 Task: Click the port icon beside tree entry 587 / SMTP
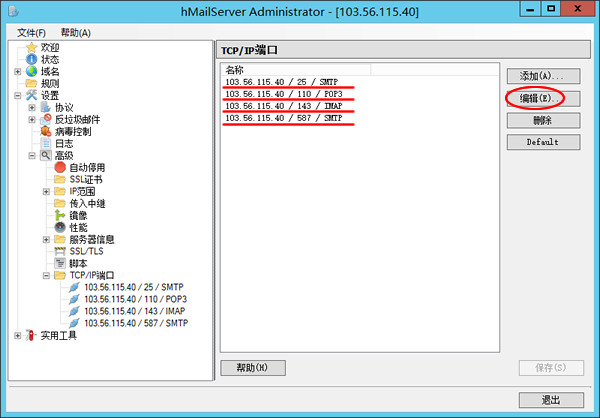74,323
